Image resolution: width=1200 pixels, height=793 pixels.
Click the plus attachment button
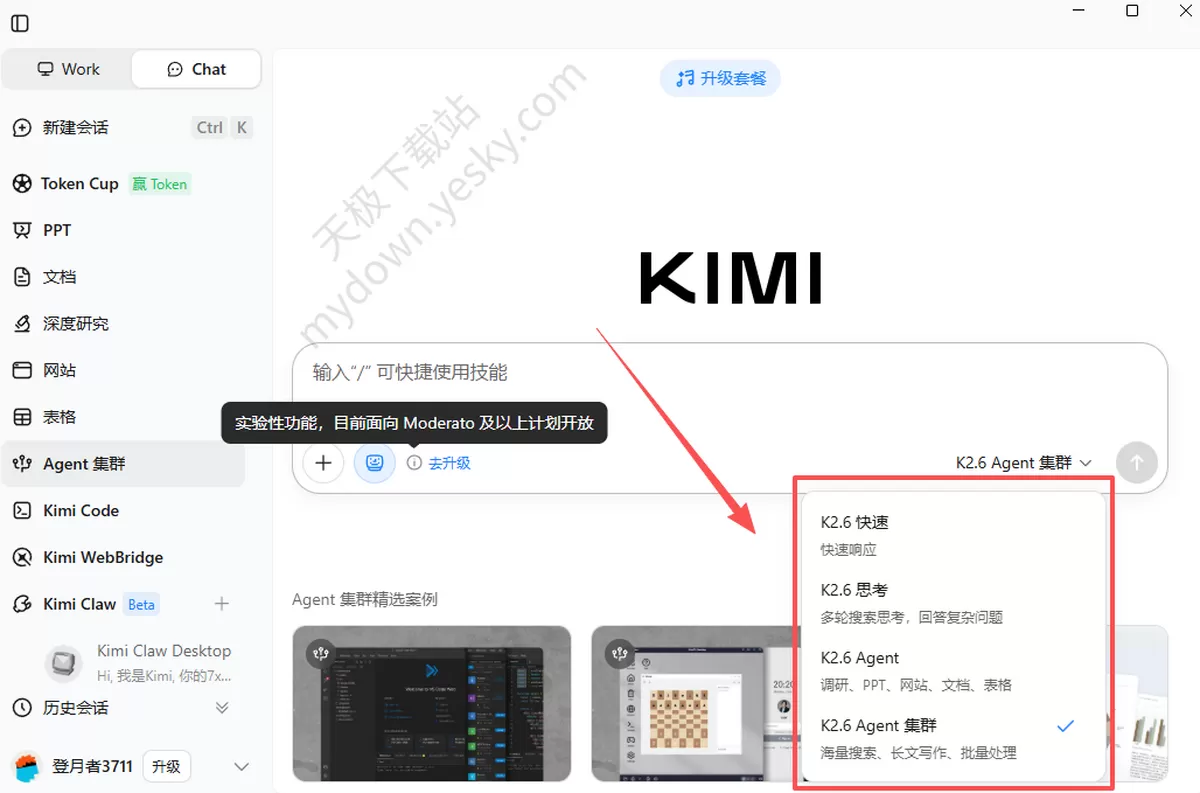323,463
